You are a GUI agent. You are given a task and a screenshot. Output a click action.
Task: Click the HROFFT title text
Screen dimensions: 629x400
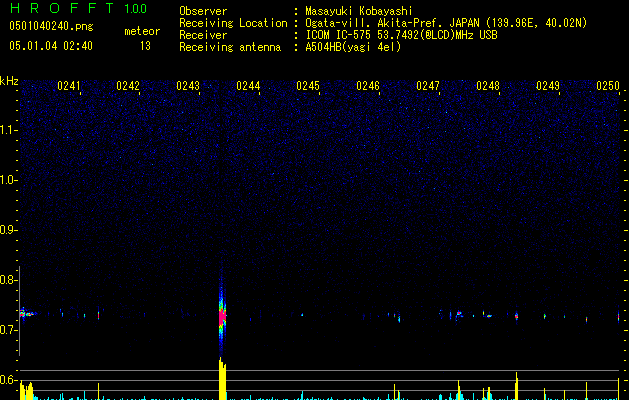(62, 8)
